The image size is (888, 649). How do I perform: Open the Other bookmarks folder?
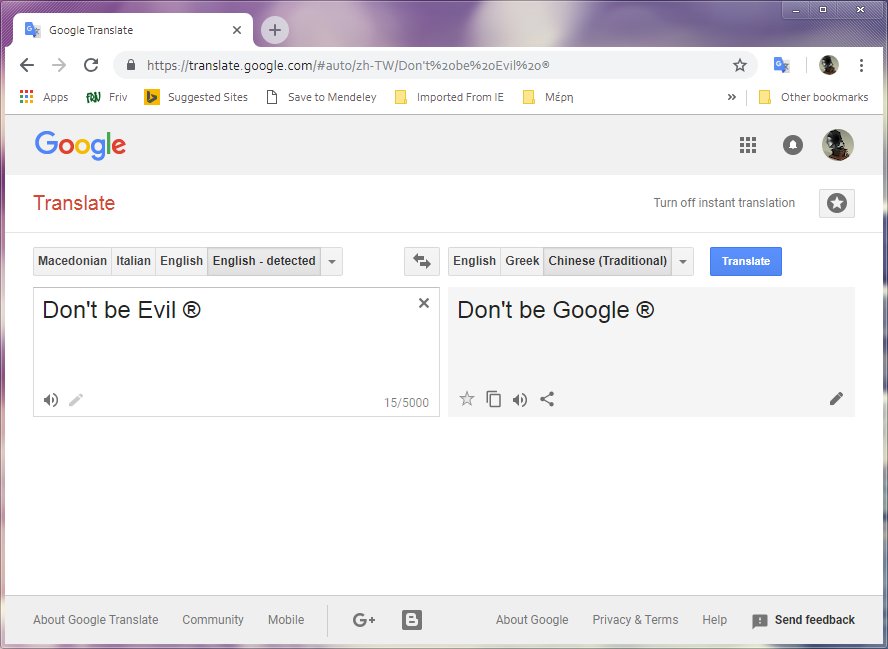tap(813, 97)
